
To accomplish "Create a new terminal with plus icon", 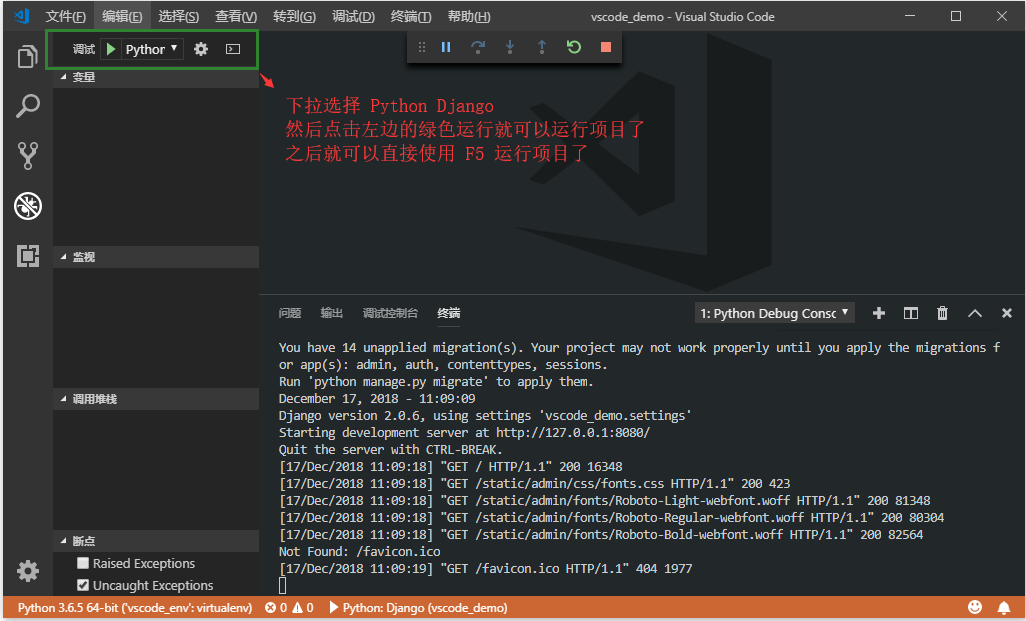I will (879, 313).
